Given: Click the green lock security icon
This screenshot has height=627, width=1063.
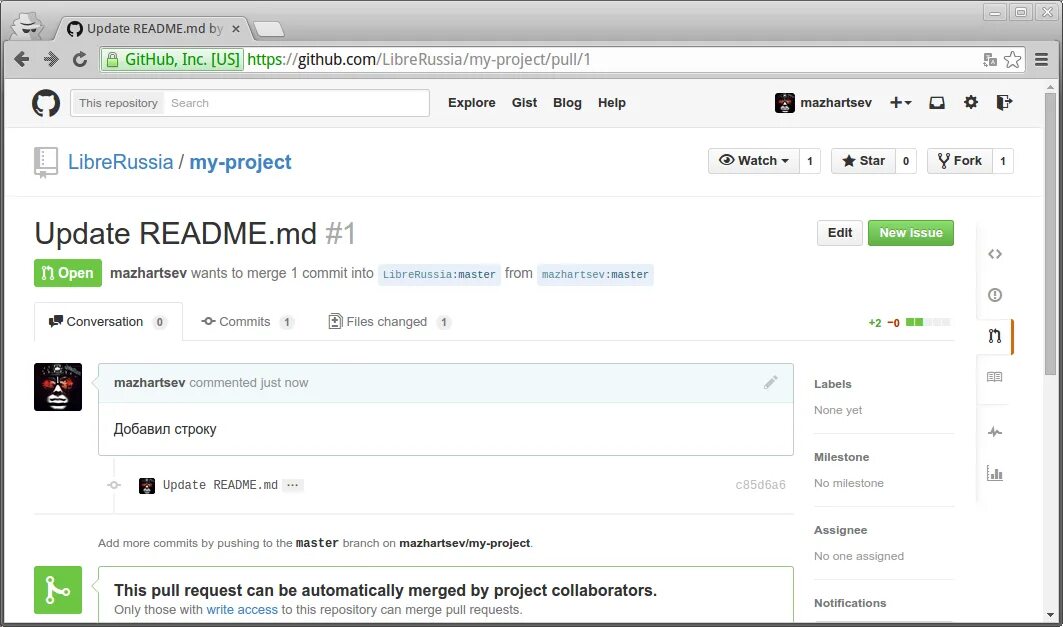Looking at the screenshot, I should pos(113,60).
